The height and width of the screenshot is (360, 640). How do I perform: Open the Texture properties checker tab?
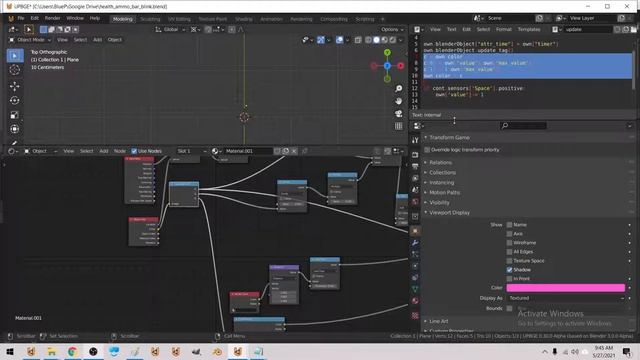[x=415, y=316]
